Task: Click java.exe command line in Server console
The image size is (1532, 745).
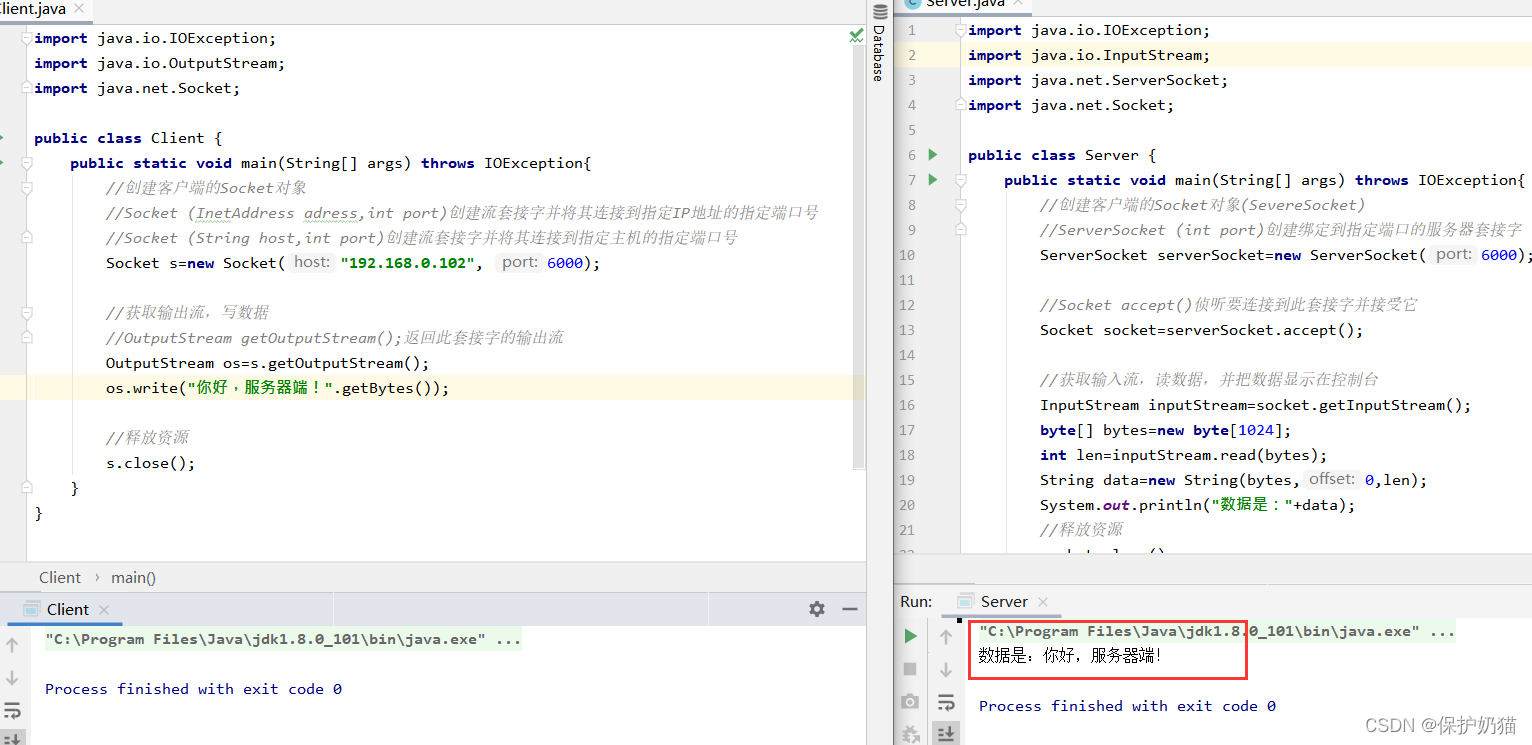Action: click(x=1217, y=631)
